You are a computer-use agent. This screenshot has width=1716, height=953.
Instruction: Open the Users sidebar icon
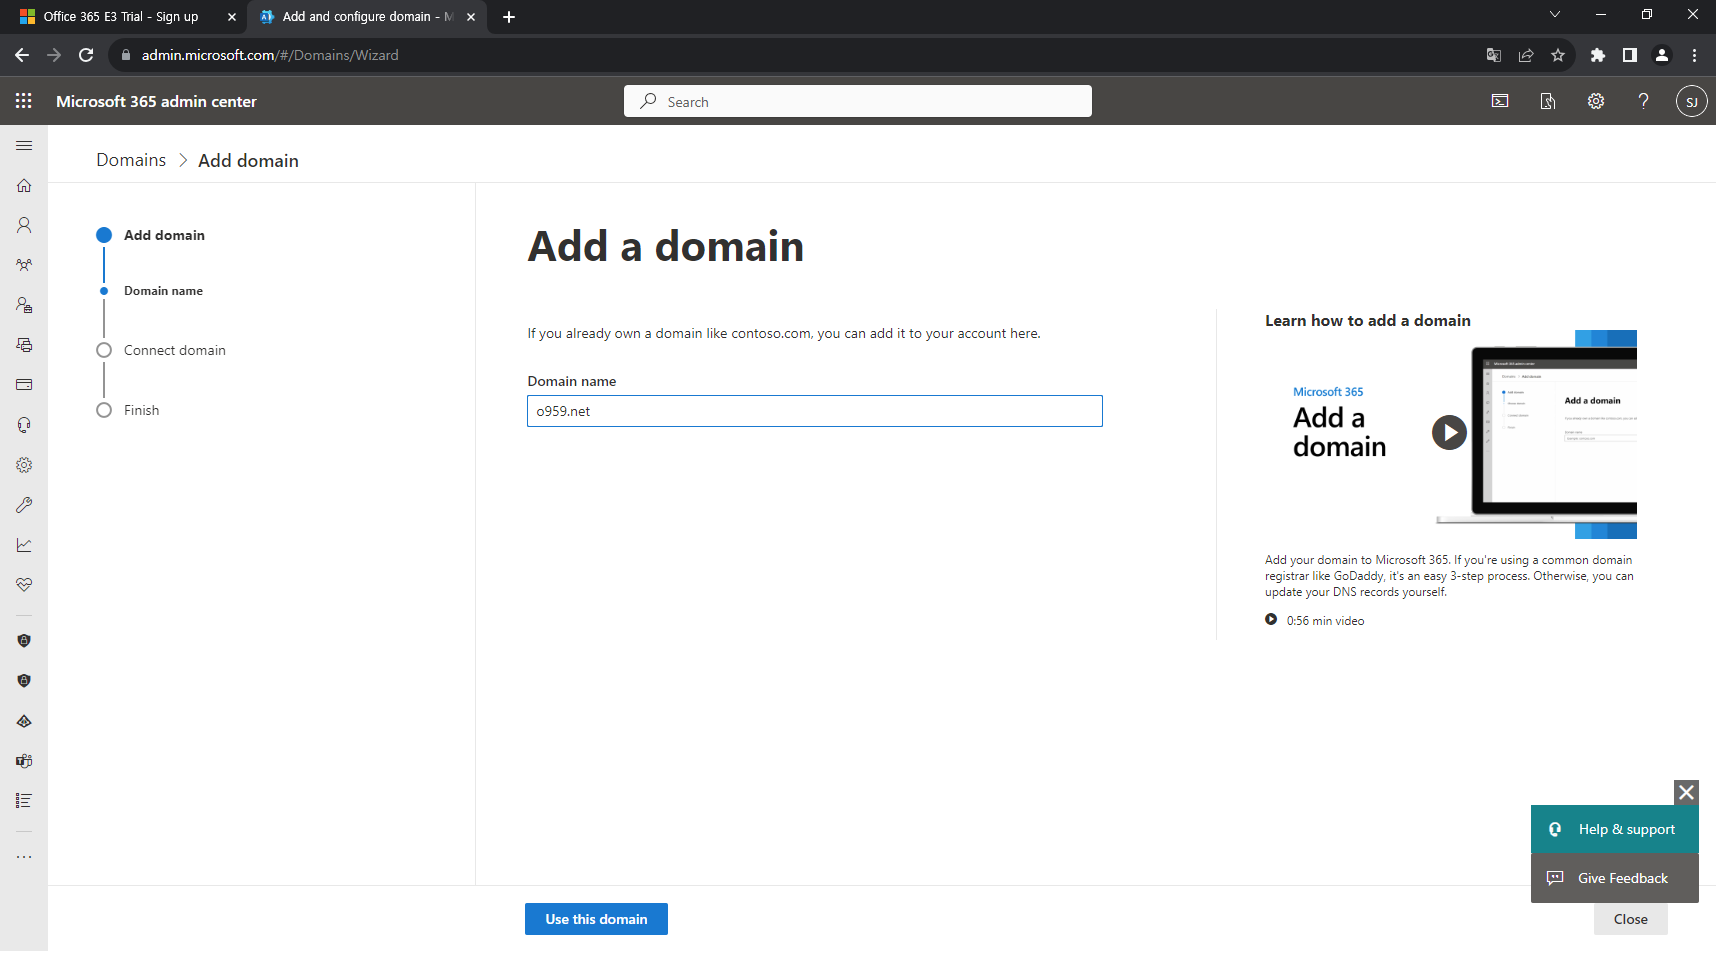point(24,225)
